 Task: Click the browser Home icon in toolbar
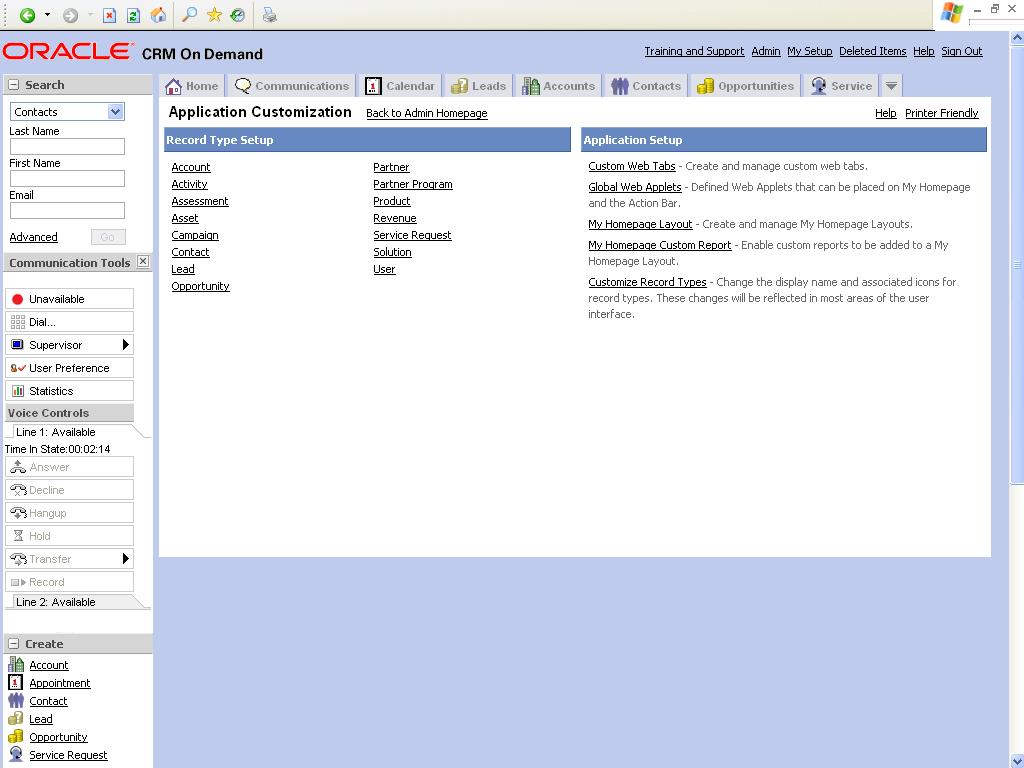coord(158,15)
